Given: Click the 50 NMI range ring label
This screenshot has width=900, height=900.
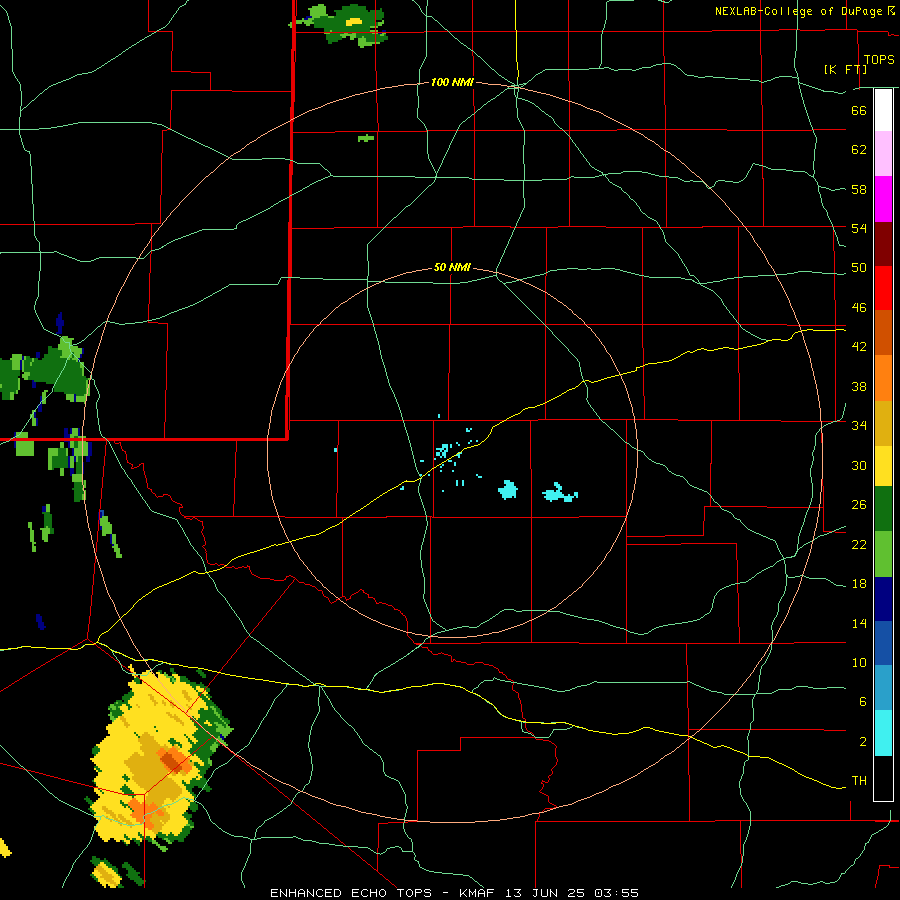Looking at the screenshot, I should (x=452, y=267).
